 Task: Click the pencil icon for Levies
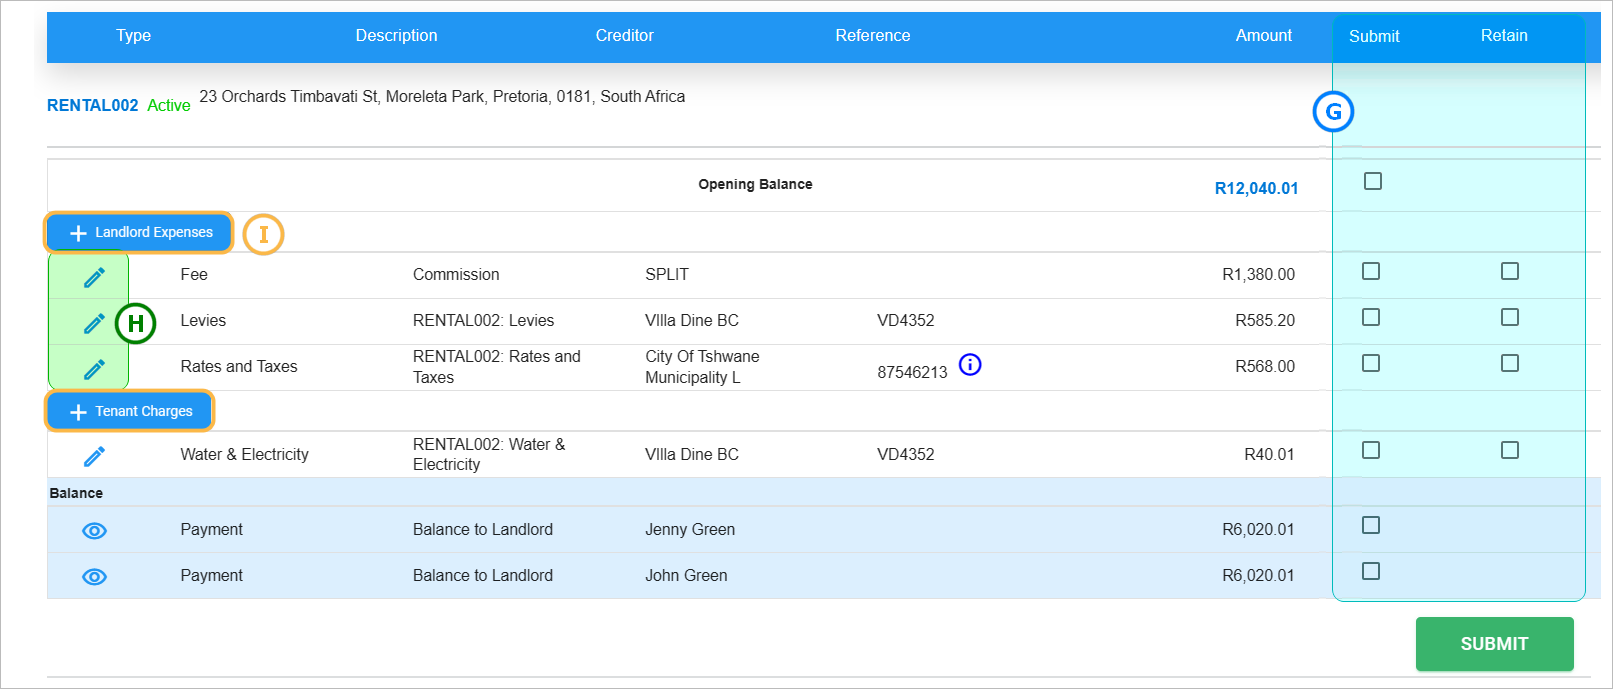[x=94, y=323]
